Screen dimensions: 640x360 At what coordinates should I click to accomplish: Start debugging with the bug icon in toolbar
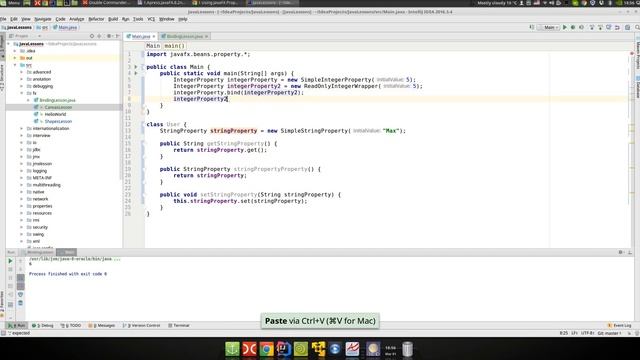573,27
